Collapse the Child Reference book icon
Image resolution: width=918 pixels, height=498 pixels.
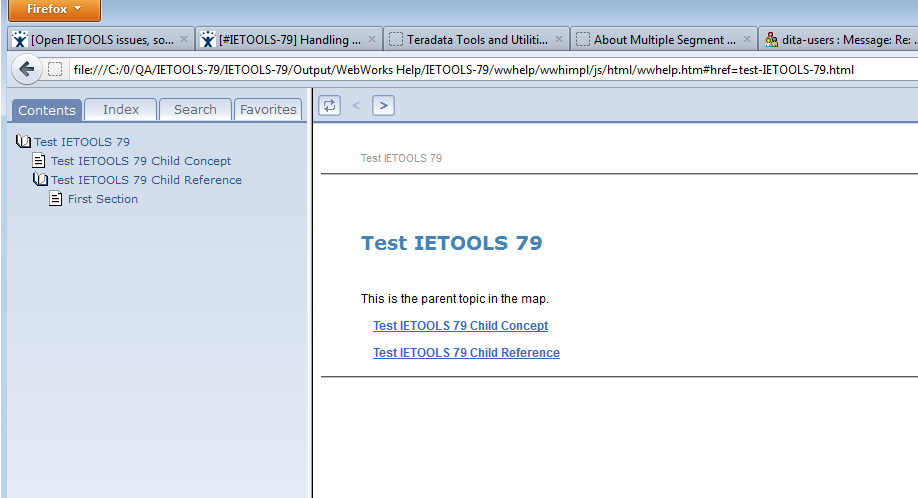40,180
